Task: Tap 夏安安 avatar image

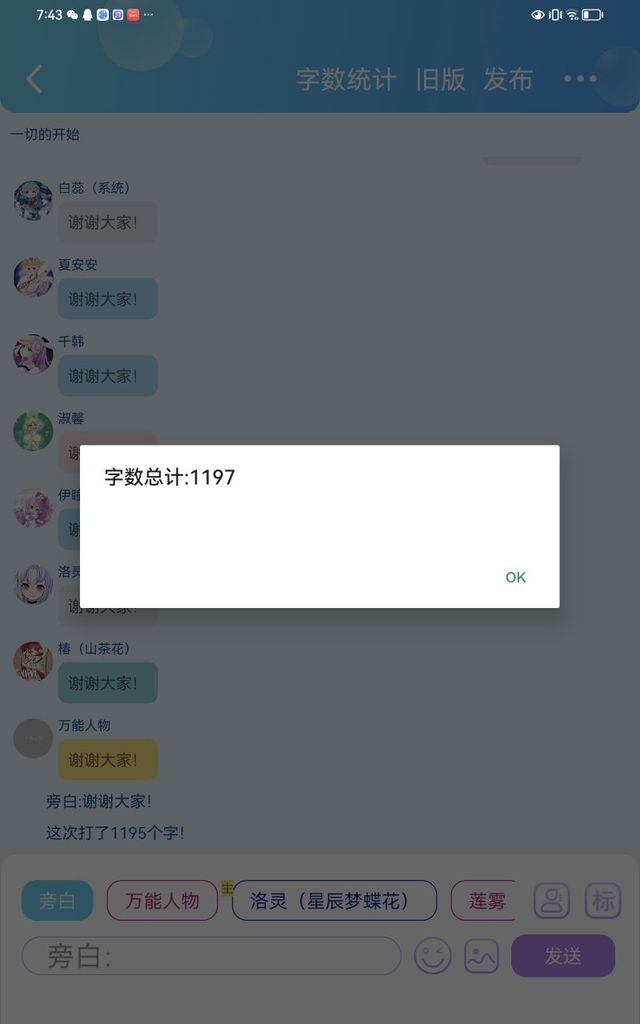Action: 33,277
